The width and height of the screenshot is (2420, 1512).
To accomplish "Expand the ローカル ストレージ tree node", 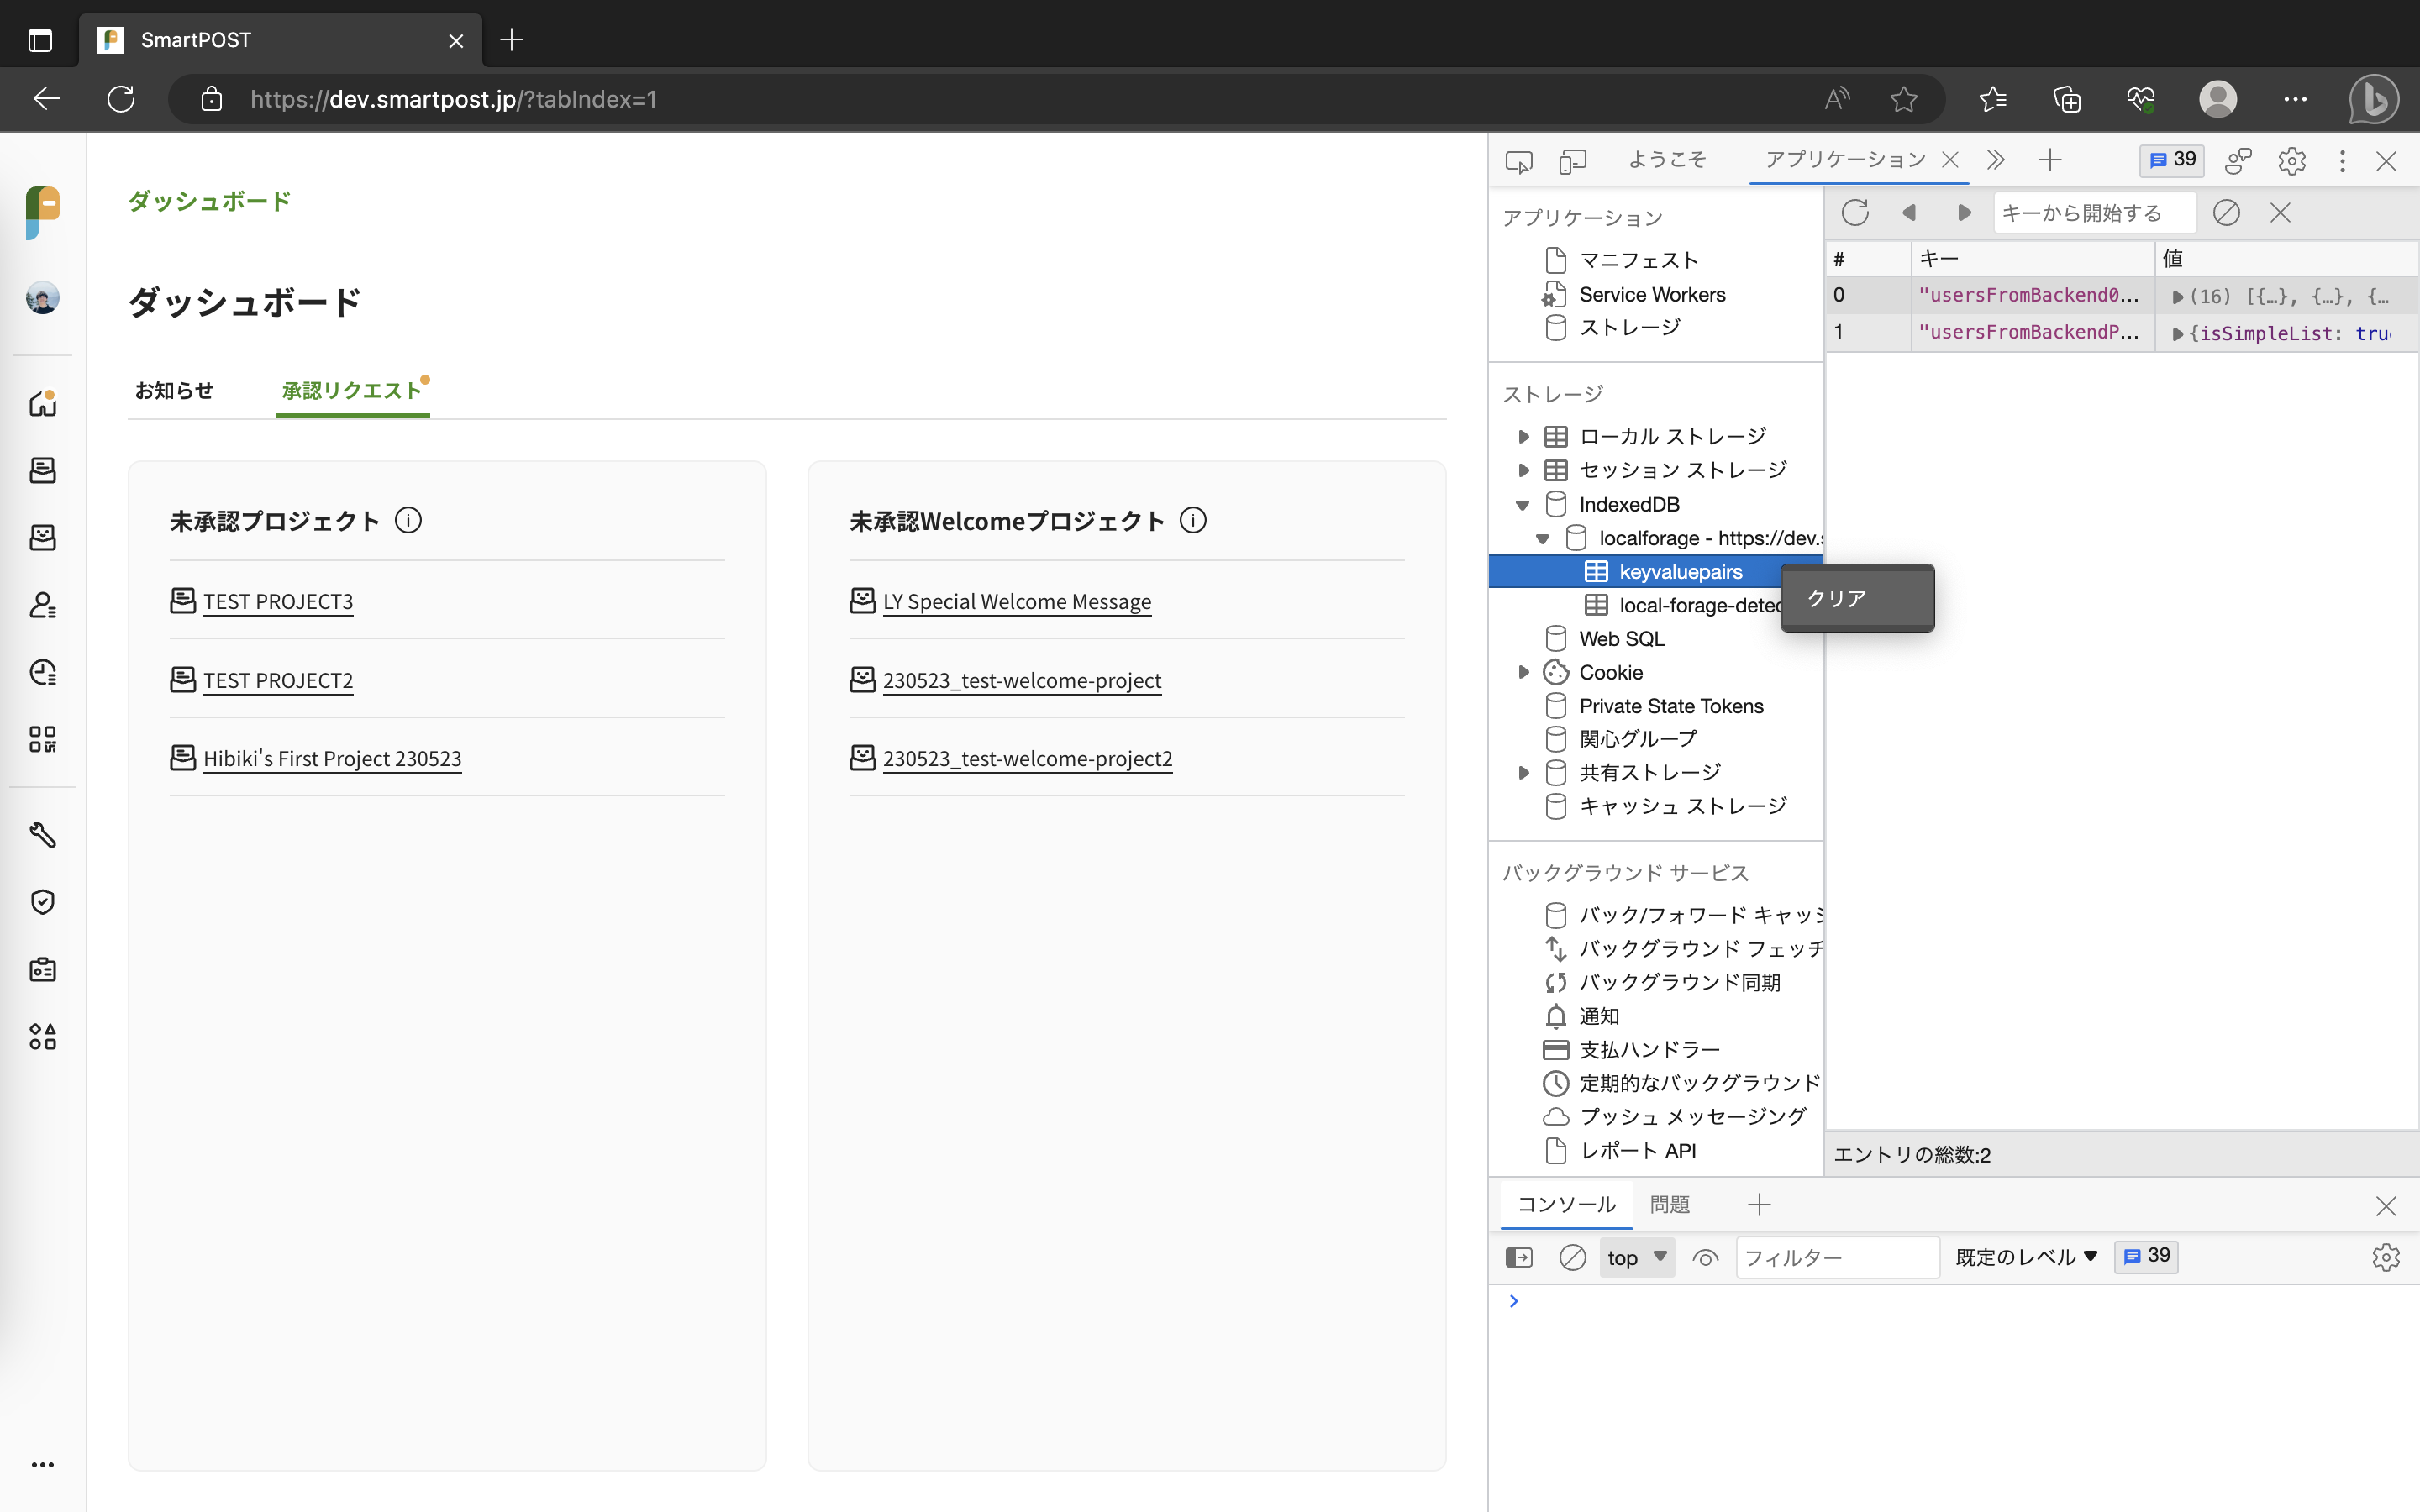I will coord(1523,437).
